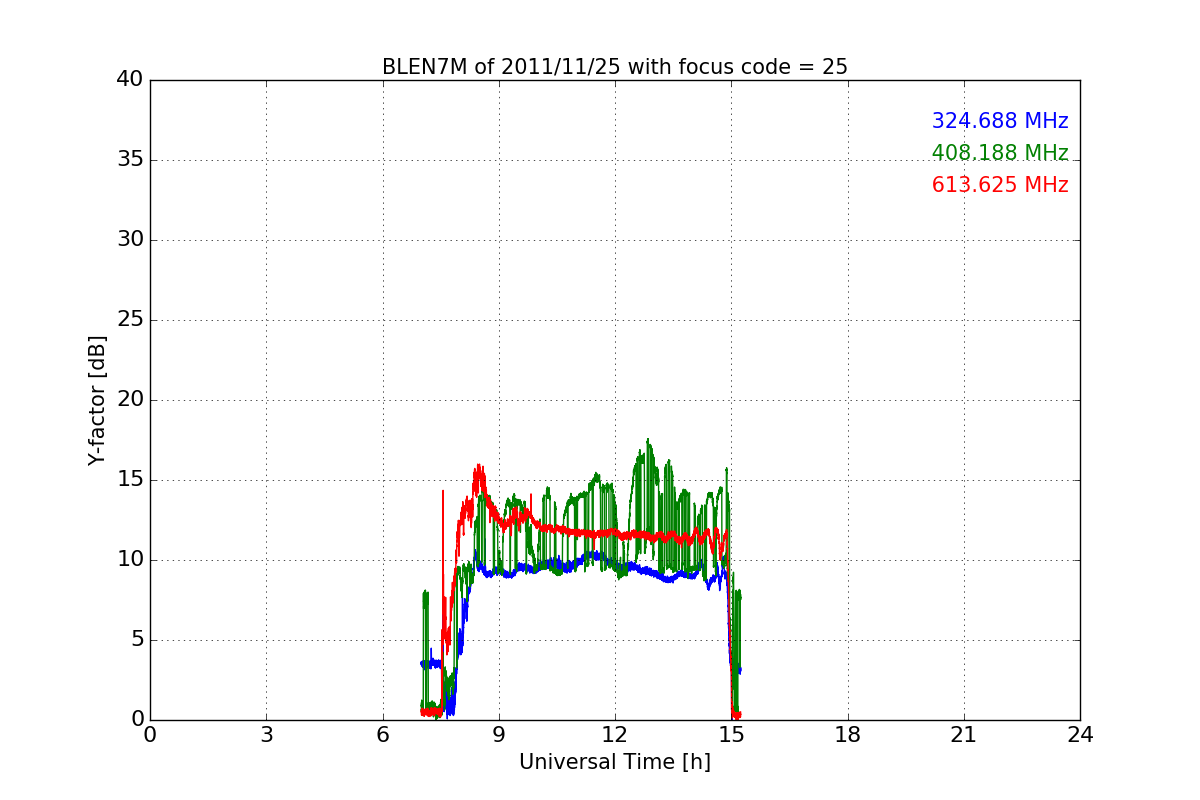Image resolution: width=1200 pixels, height=800 pixels.
Task: Click x-axis tick label '15'
Action: [731, 735]
